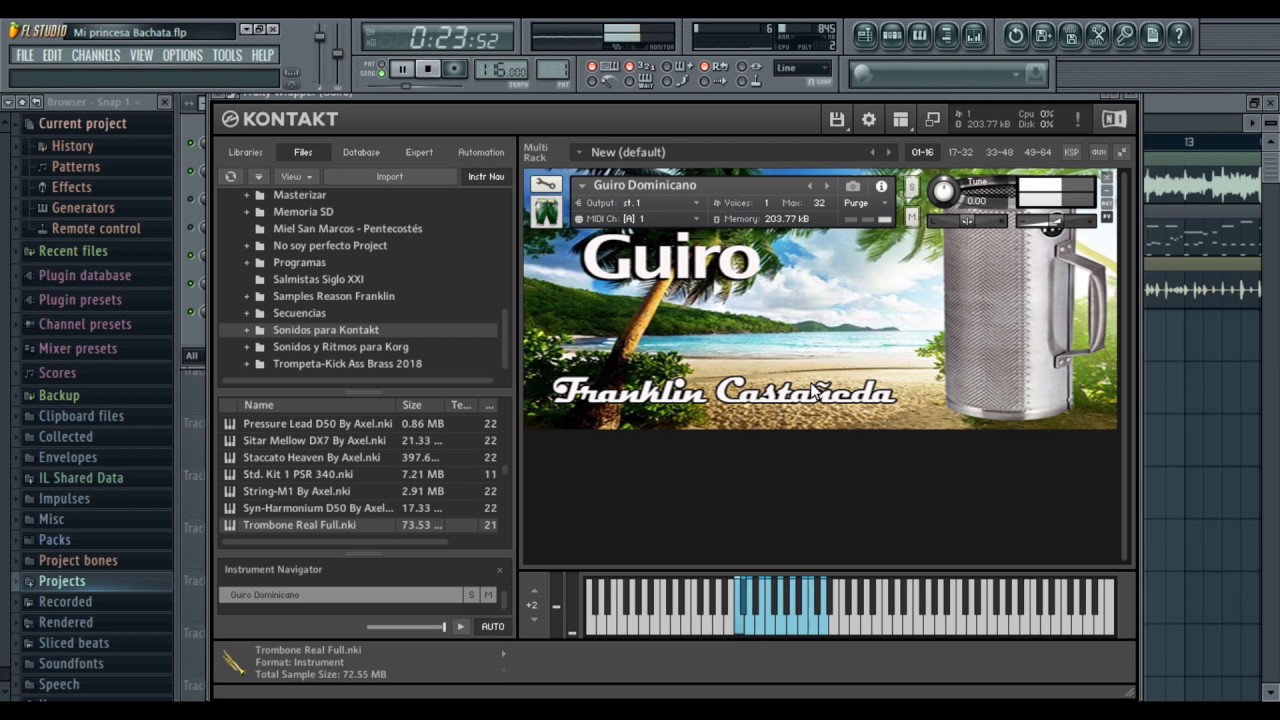Screen dimensions: 1280x720
Task: Click FL Studio save project icon
Action: 1043,36
